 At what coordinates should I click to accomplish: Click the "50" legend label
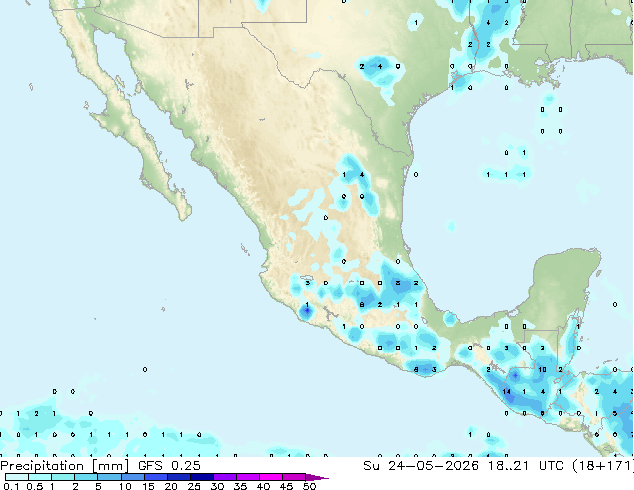pos(310,486)
